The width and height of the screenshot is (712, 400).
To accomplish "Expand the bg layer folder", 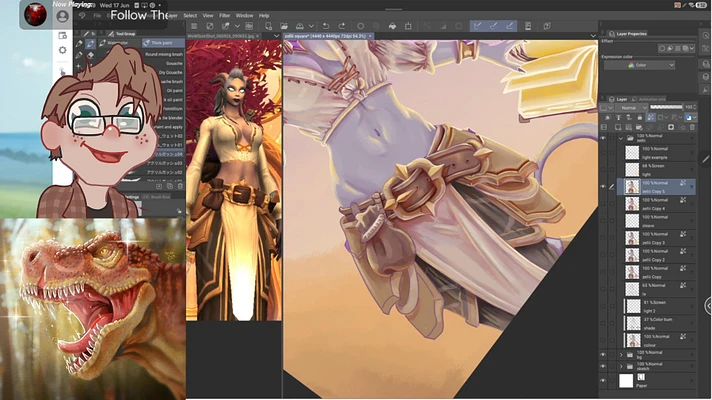I will (x=621, y=355).
